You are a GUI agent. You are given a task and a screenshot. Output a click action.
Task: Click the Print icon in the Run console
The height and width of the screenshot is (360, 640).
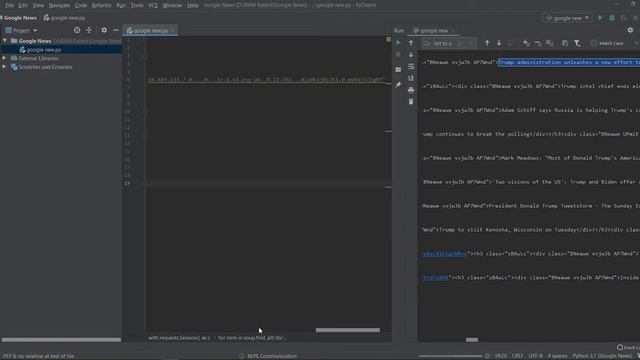tap(411, 90)
